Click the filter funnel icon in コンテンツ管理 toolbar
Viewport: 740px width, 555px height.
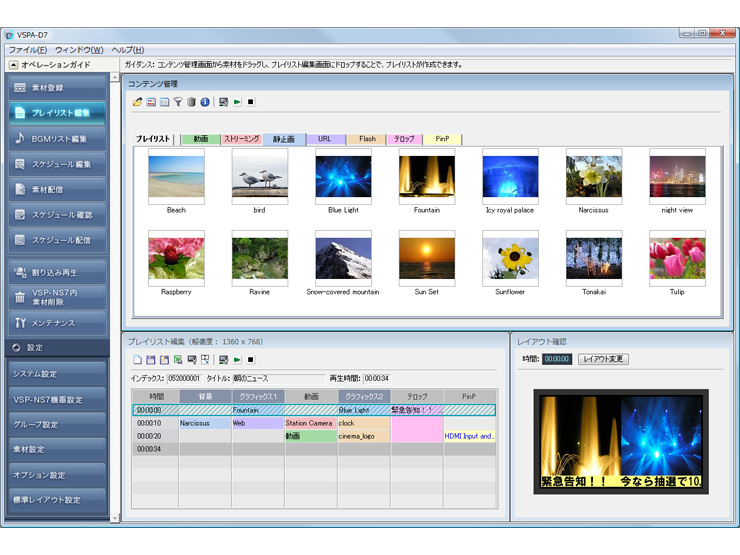point(178,102)
